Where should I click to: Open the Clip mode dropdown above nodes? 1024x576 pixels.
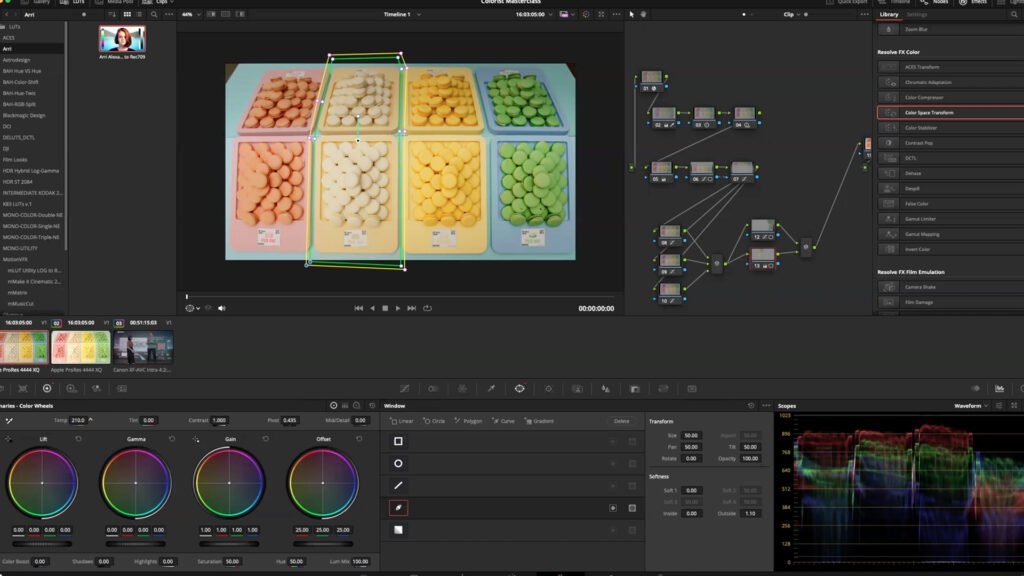[792, 14]
